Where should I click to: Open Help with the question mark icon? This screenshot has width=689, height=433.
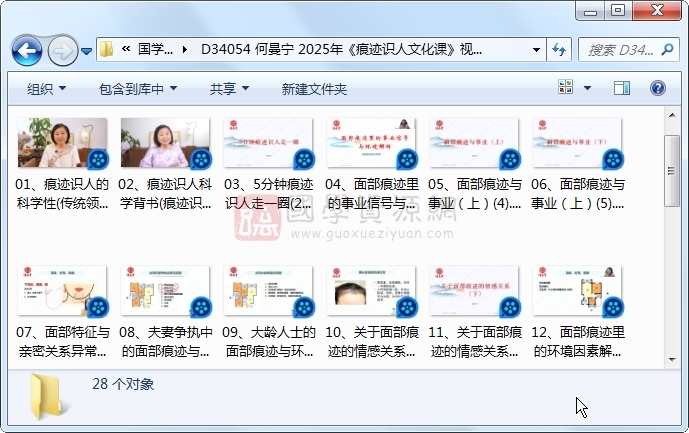coord(658,88)
